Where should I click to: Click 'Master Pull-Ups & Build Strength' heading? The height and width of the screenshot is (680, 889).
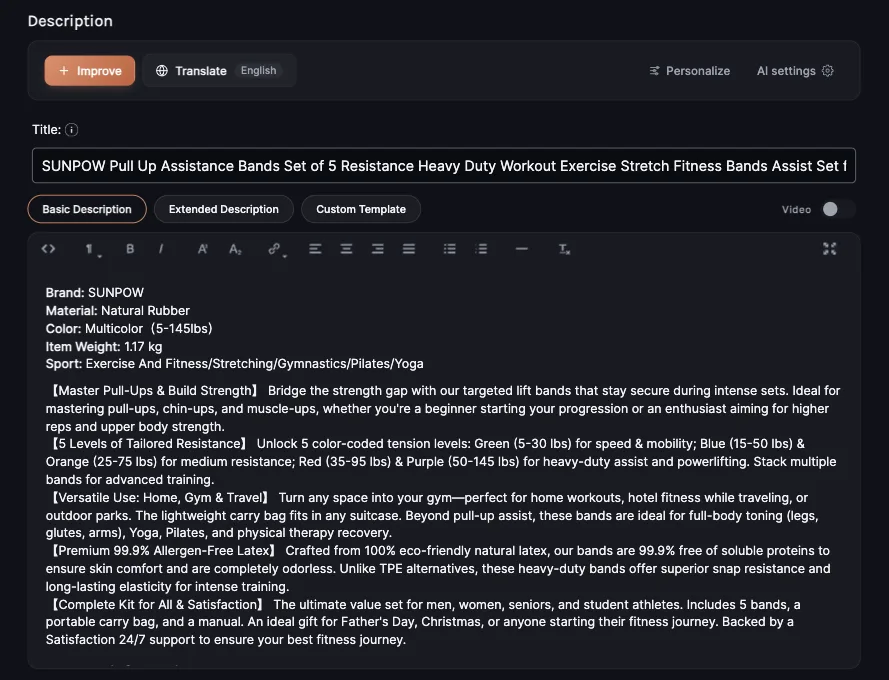click(154, 391)
